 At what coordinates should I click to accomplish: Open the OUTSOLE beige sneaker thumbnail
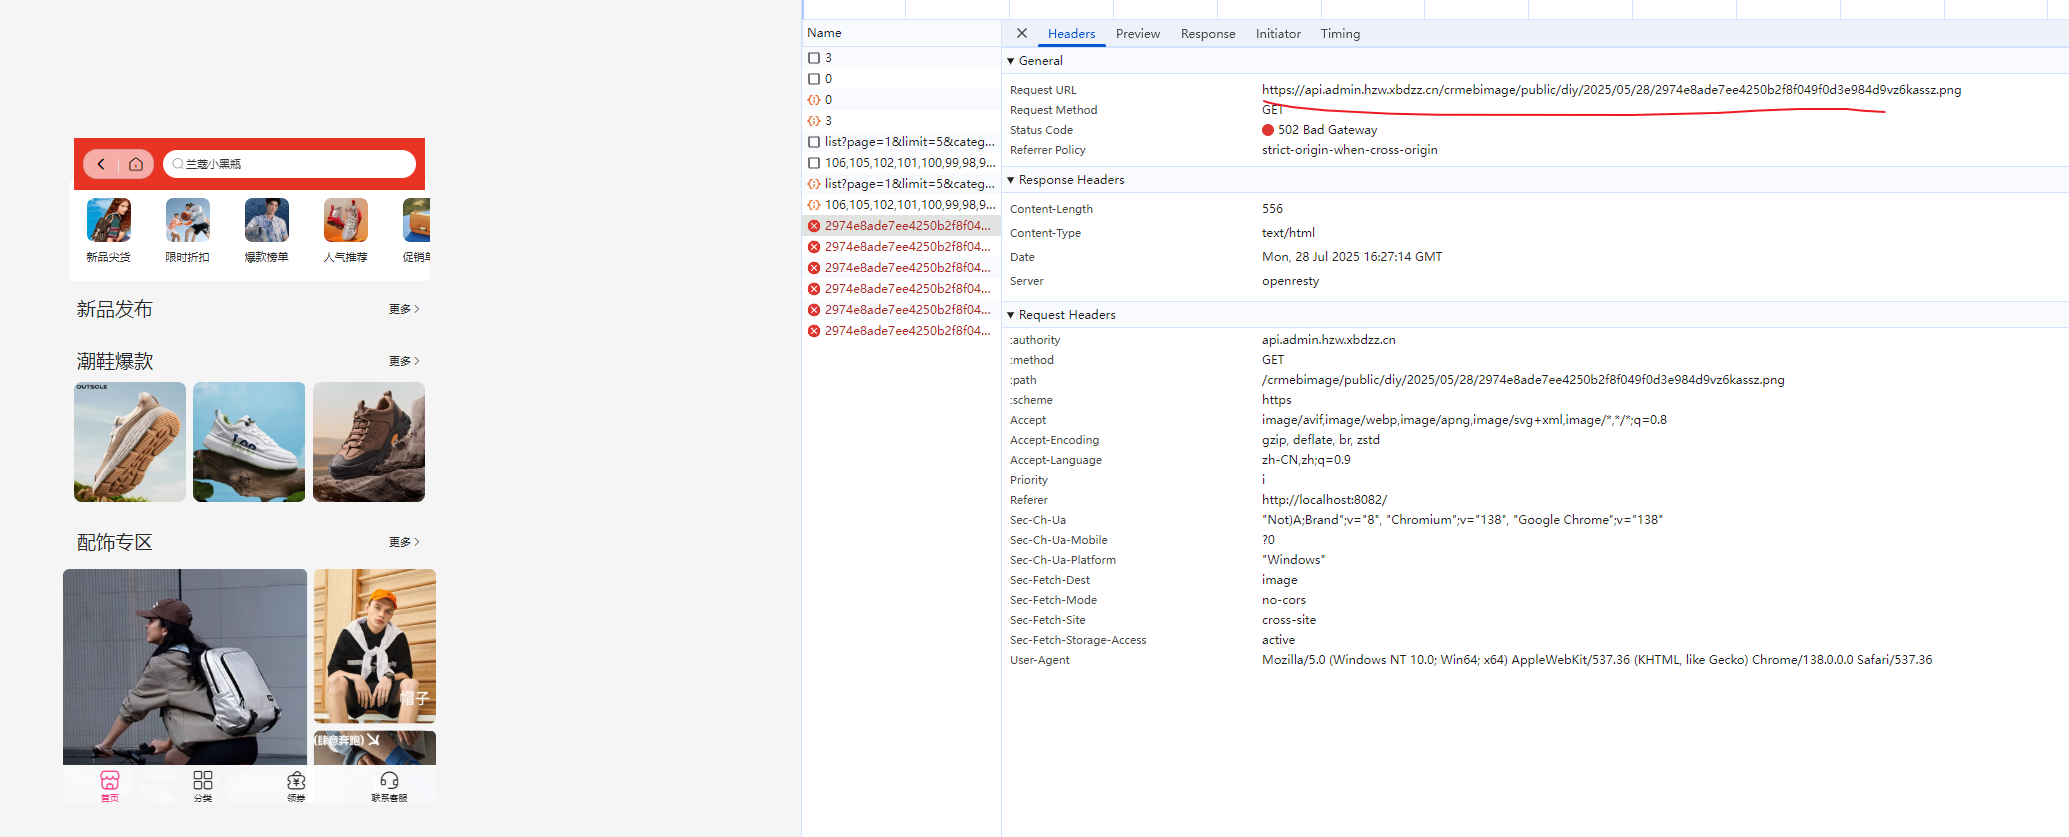[130, 442]
